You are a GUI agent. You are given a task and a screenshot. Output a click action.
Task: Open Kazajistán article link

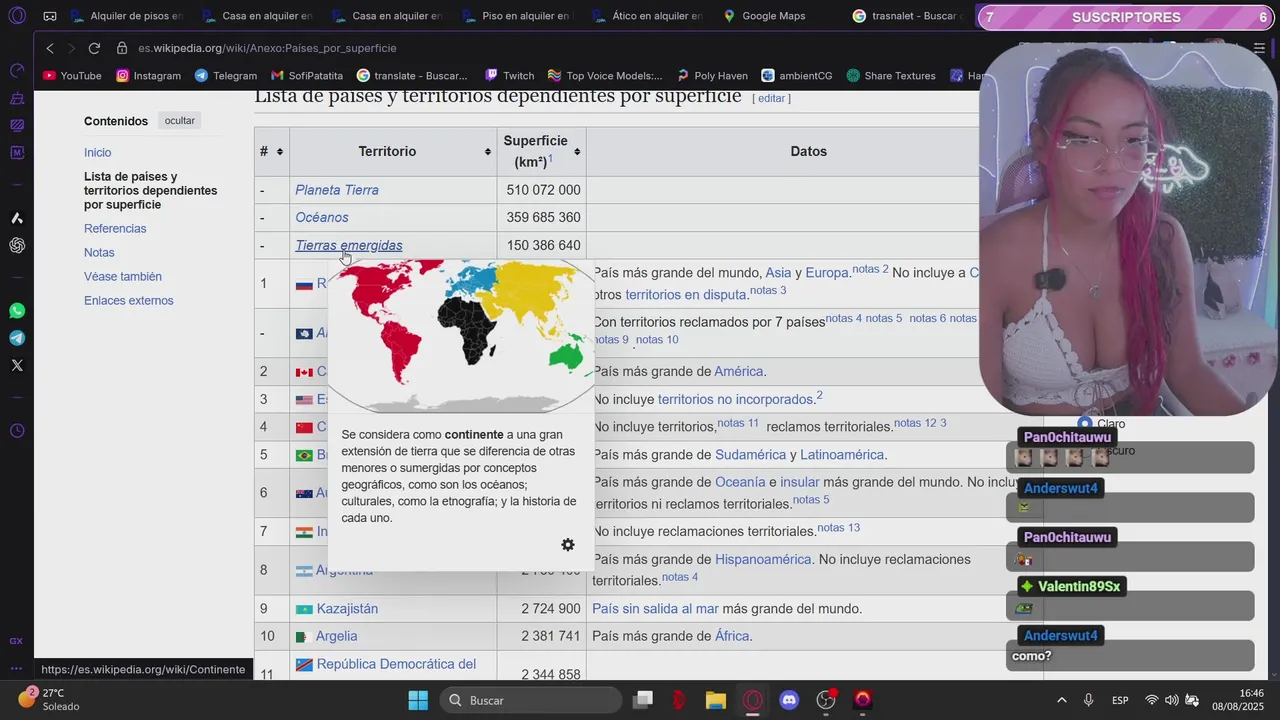(x=347, y=609)
